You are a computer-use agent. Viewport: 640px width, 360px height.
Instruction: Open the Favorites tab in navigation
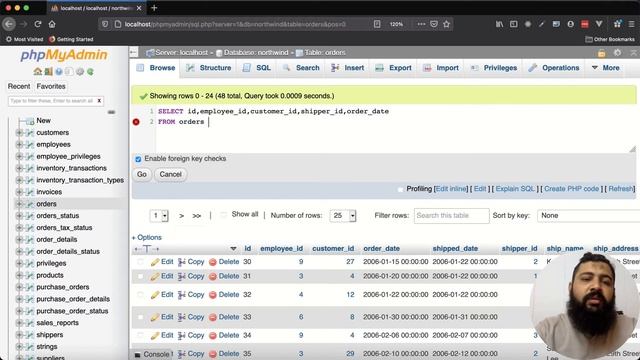(x=51, y=87)
